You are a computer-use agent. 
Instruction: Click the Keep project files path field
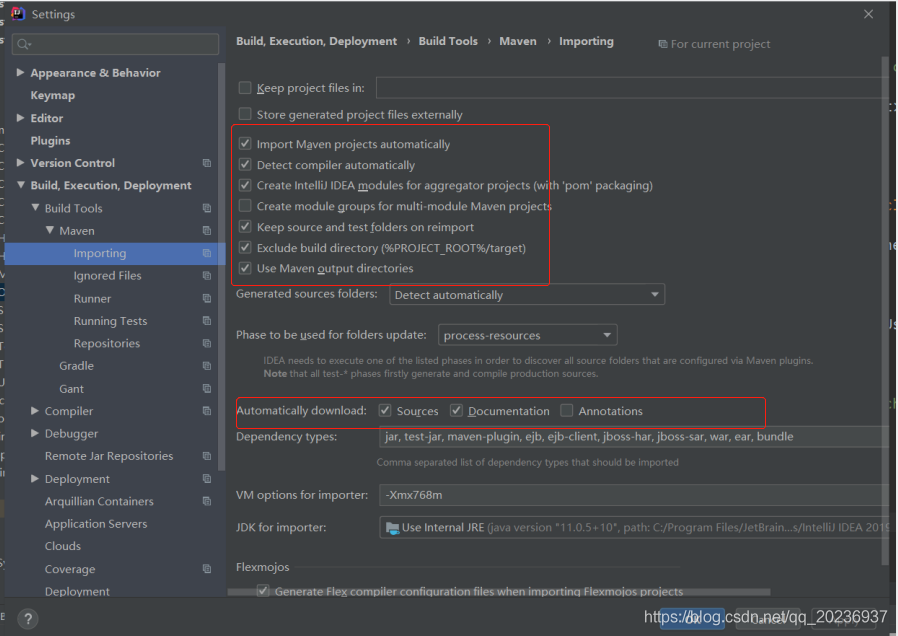tap(633, 88)
